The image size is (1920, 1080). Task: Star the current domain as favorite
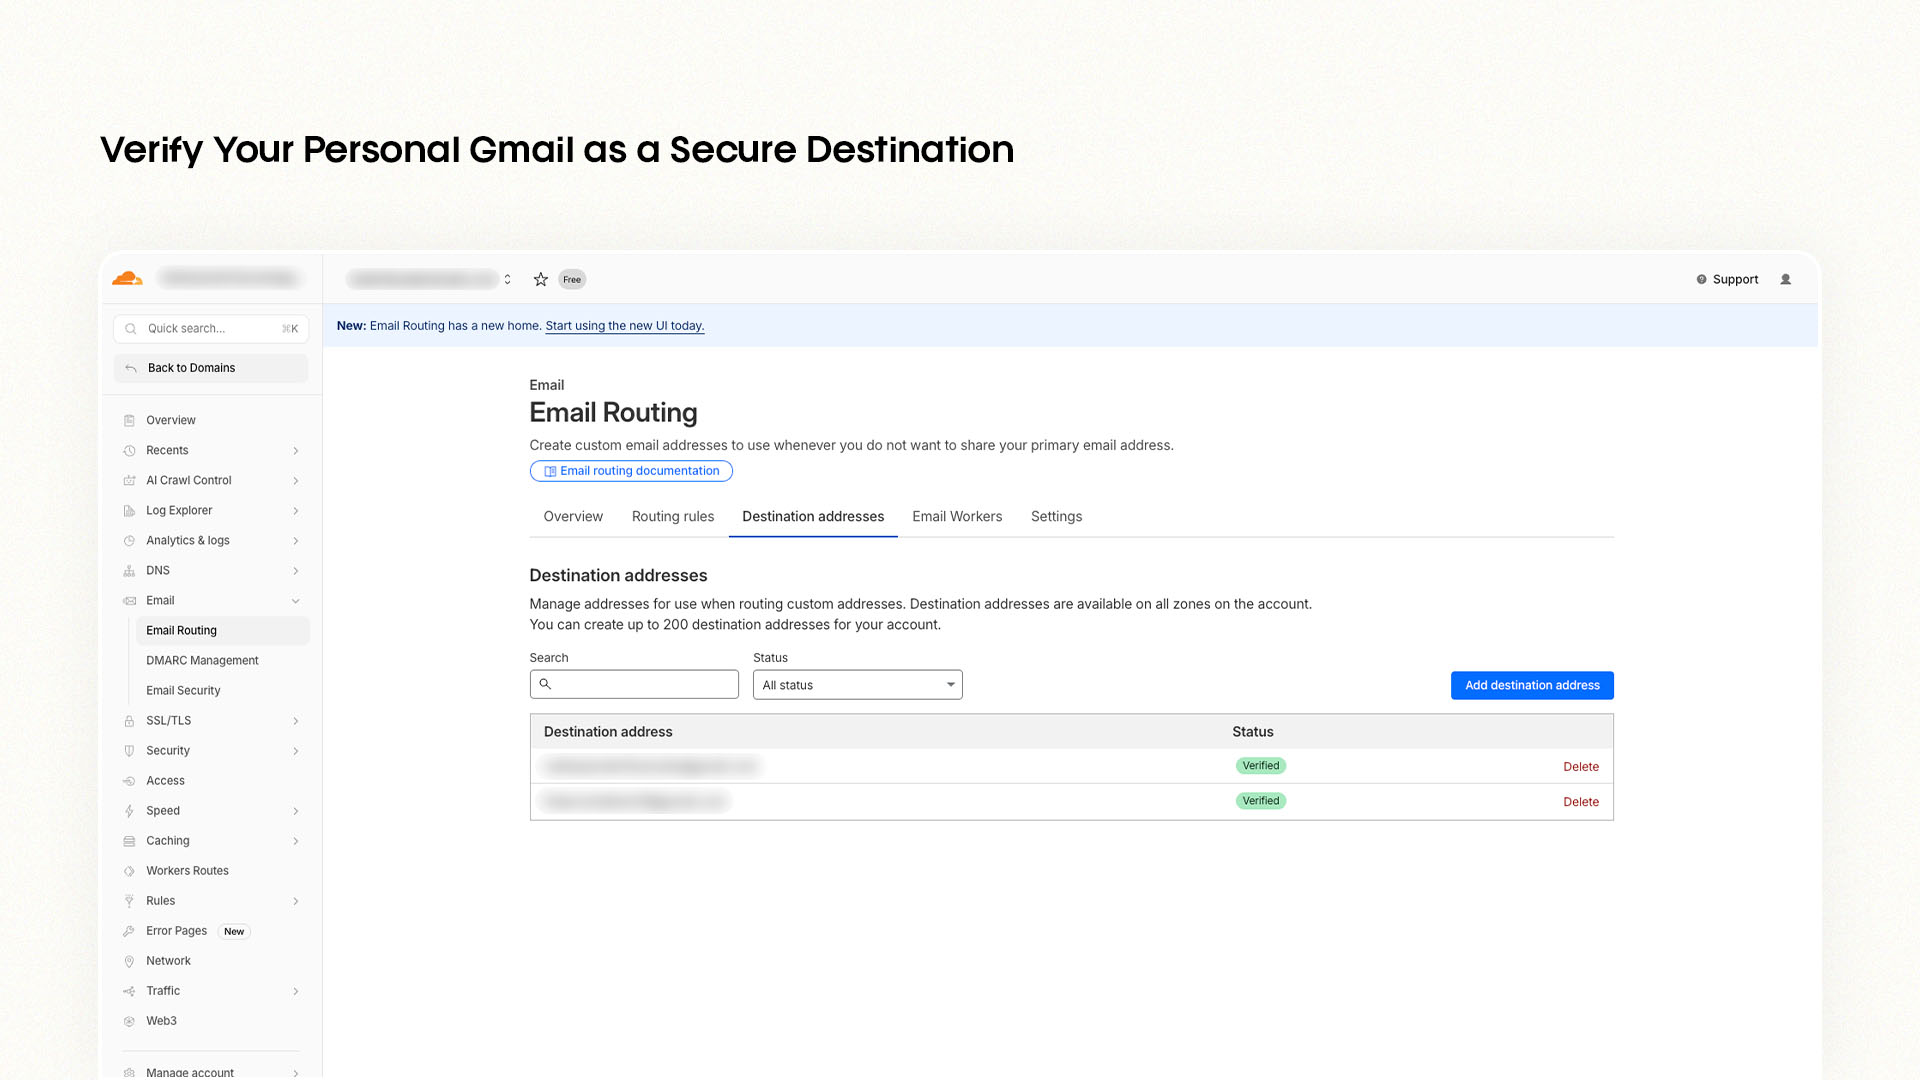(541, 279)
